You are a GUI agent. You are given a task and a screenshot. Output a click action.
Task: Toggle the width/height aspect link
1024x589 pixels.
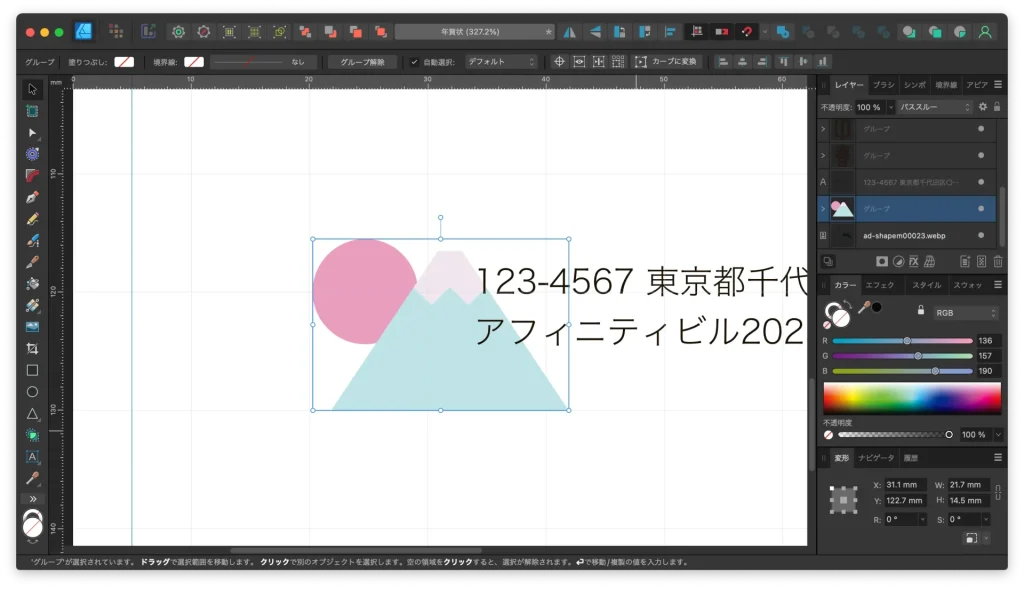point(998,492)
